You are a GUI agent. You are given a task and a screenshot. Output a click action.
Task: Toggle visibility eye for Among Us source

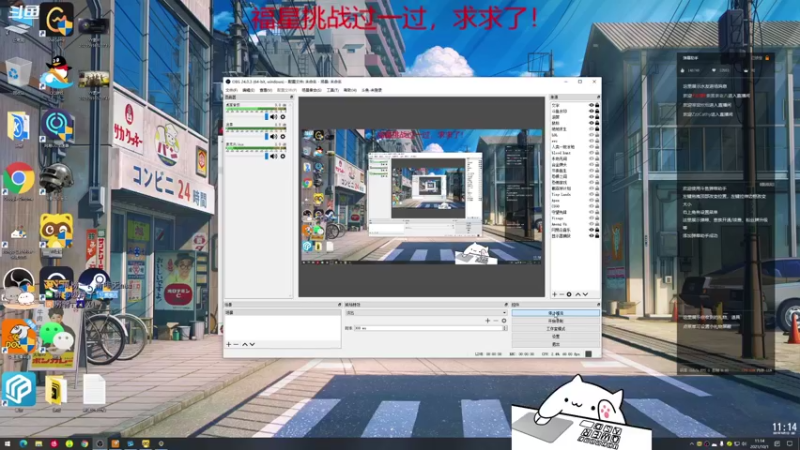coord(591,224)
